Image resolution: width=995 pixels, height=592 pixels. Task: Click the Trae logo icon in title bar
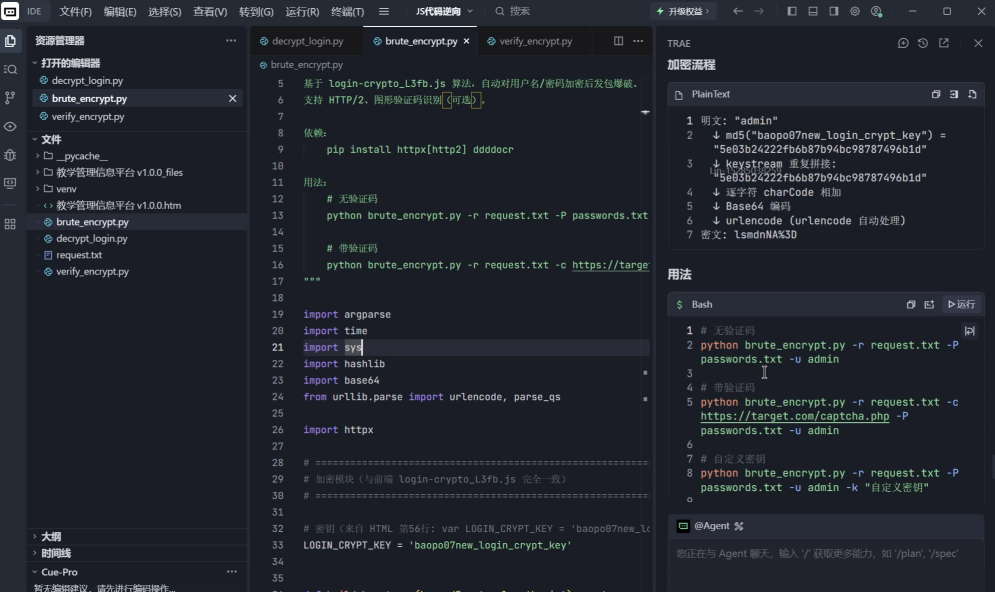(10, 11)
